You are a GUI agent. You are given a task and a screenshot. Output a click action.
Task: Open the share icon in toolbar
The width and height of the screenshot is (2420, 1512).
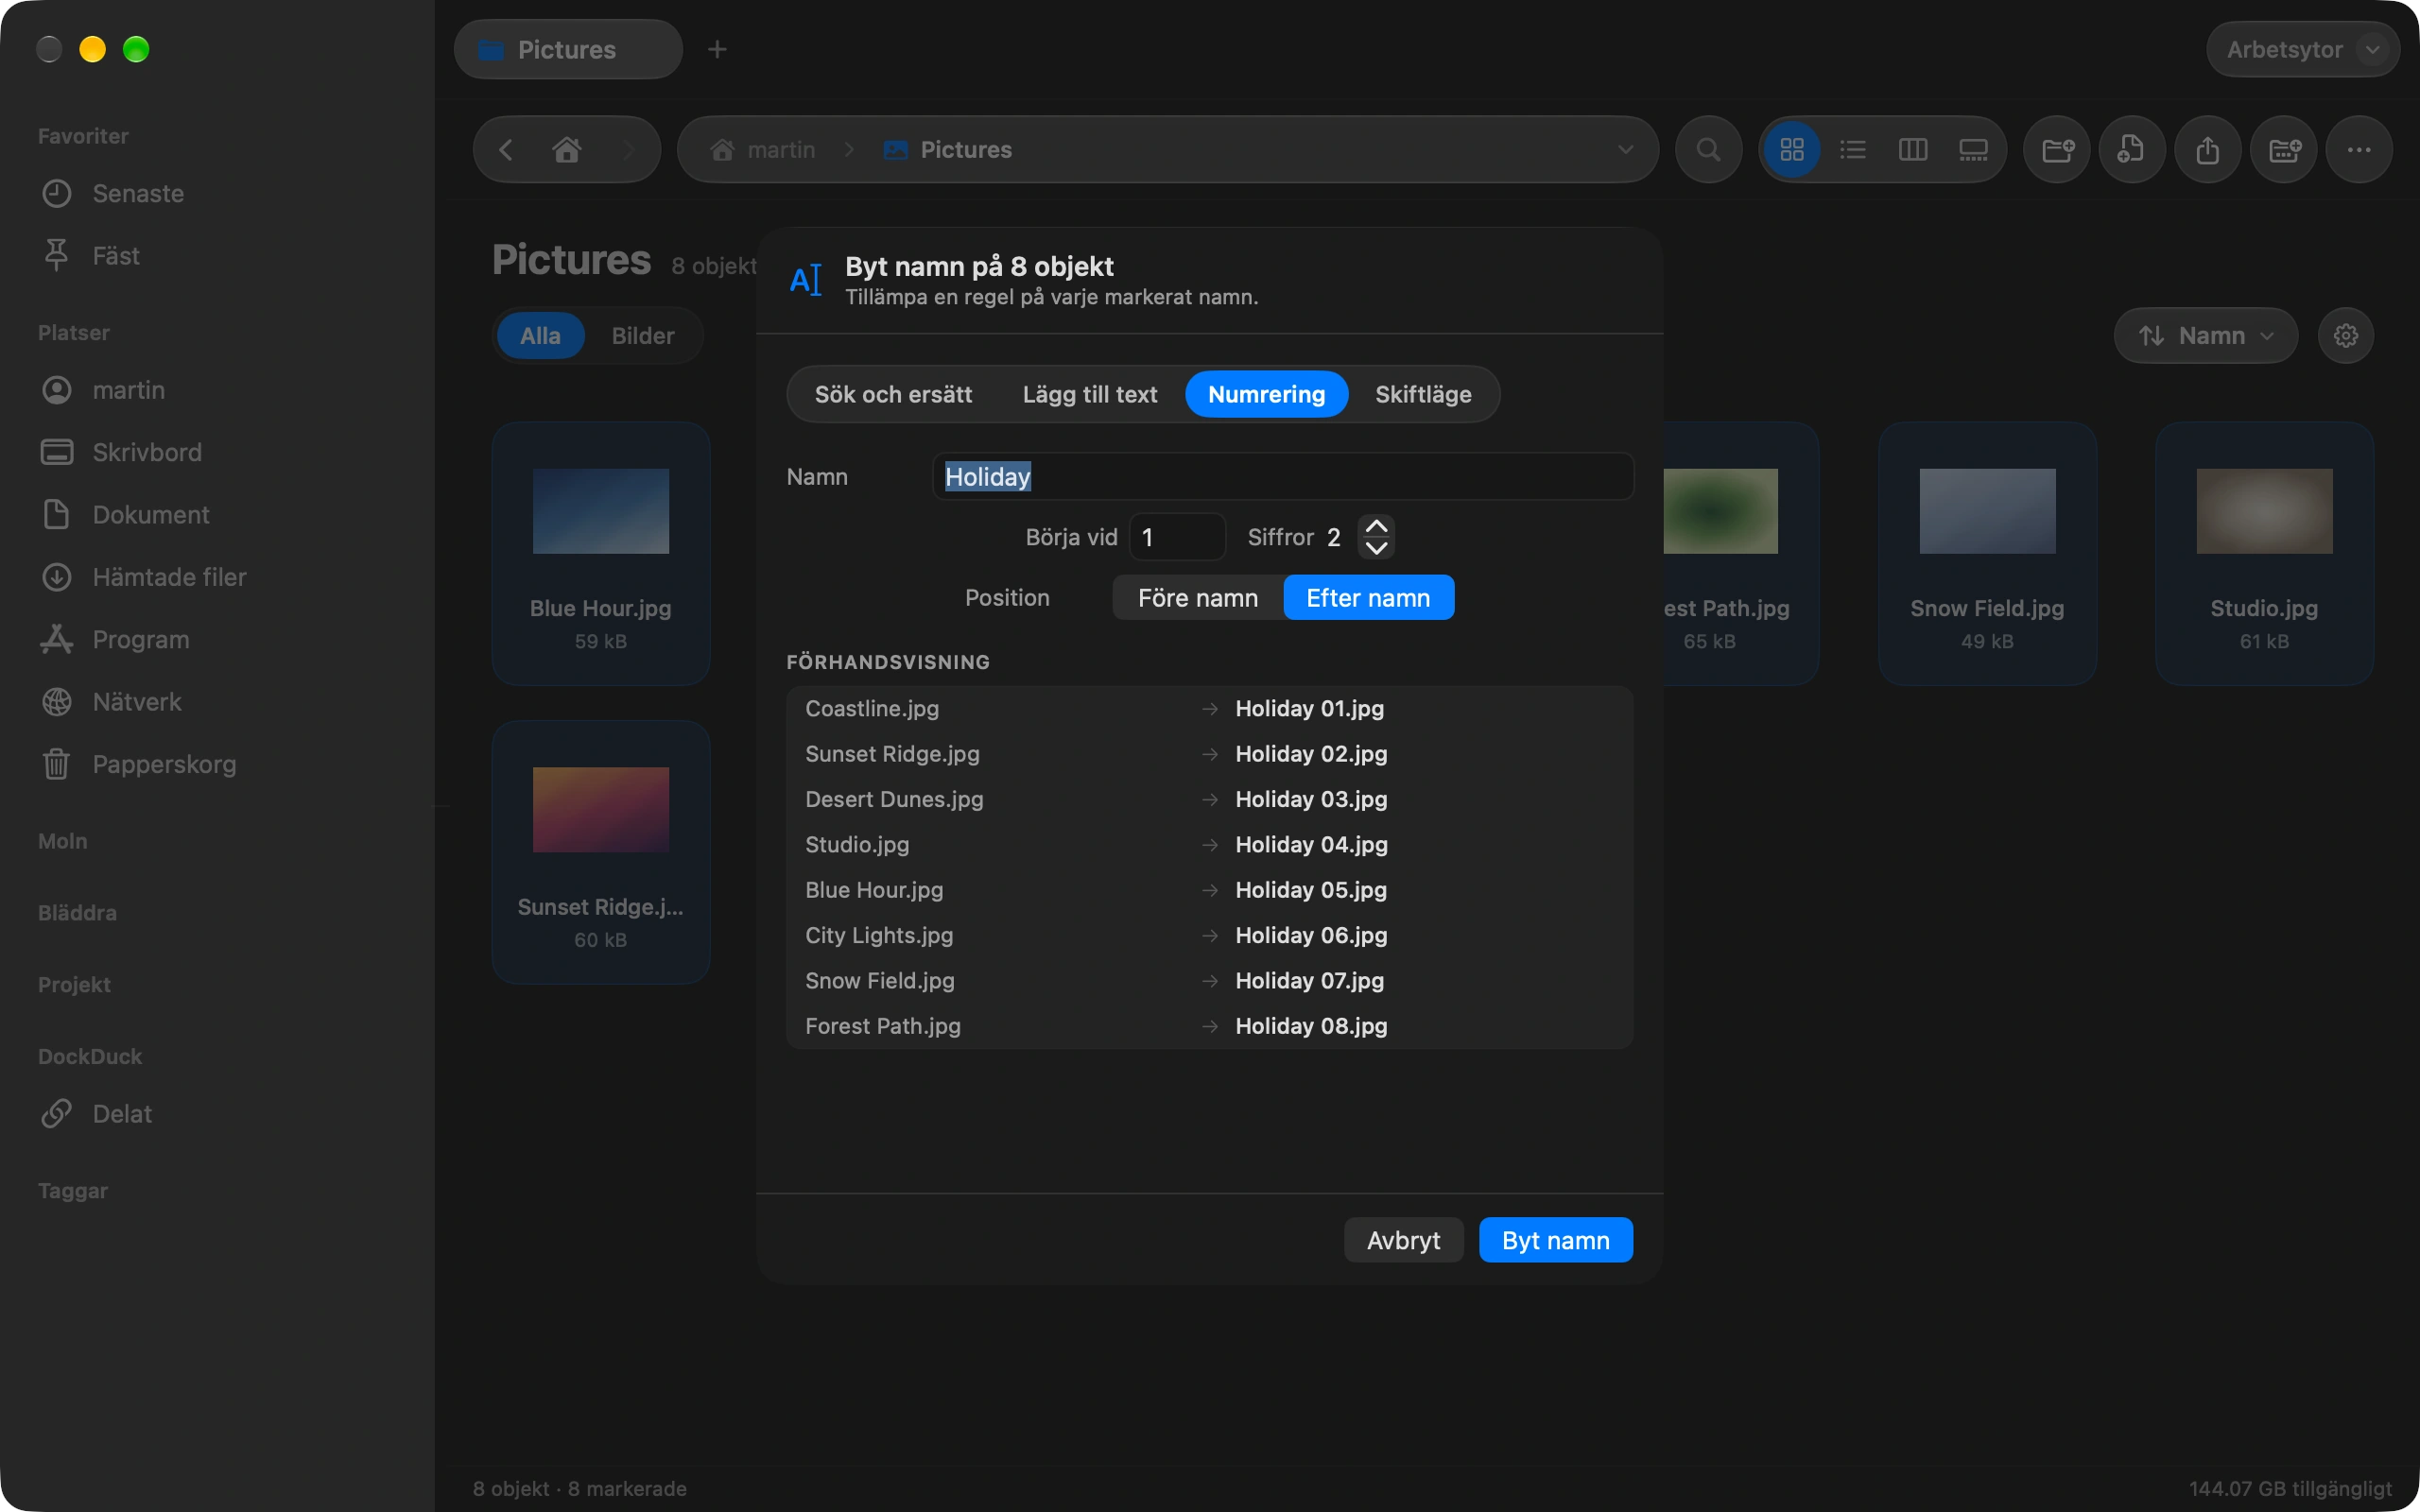2208,150
